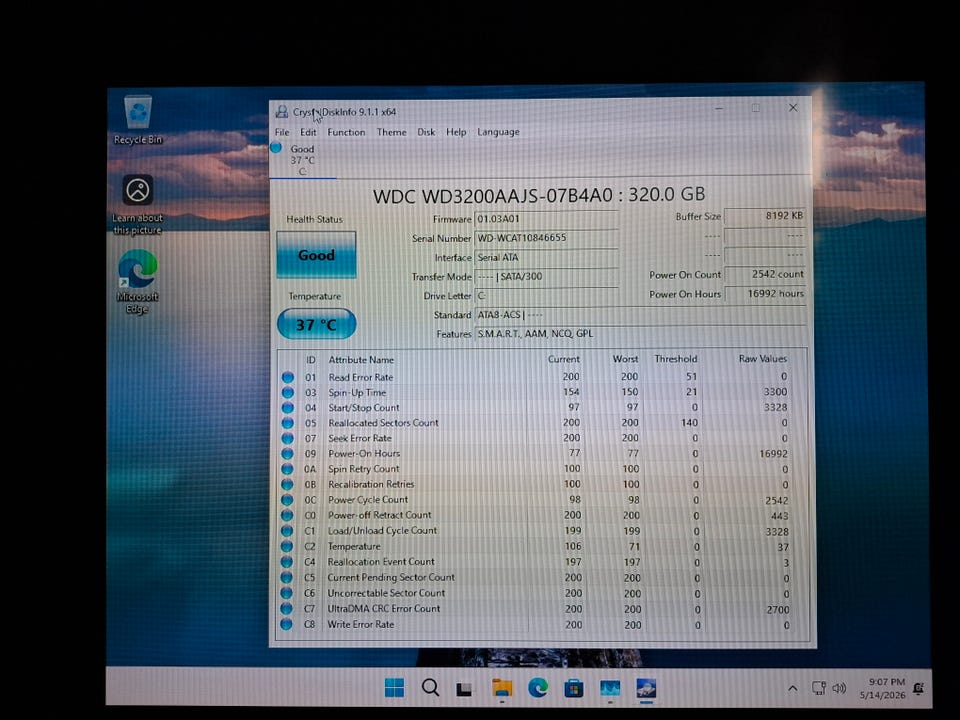Click the status circle for Write Error Rate
This screenshot has height=720, width=960.
[286, 624]
